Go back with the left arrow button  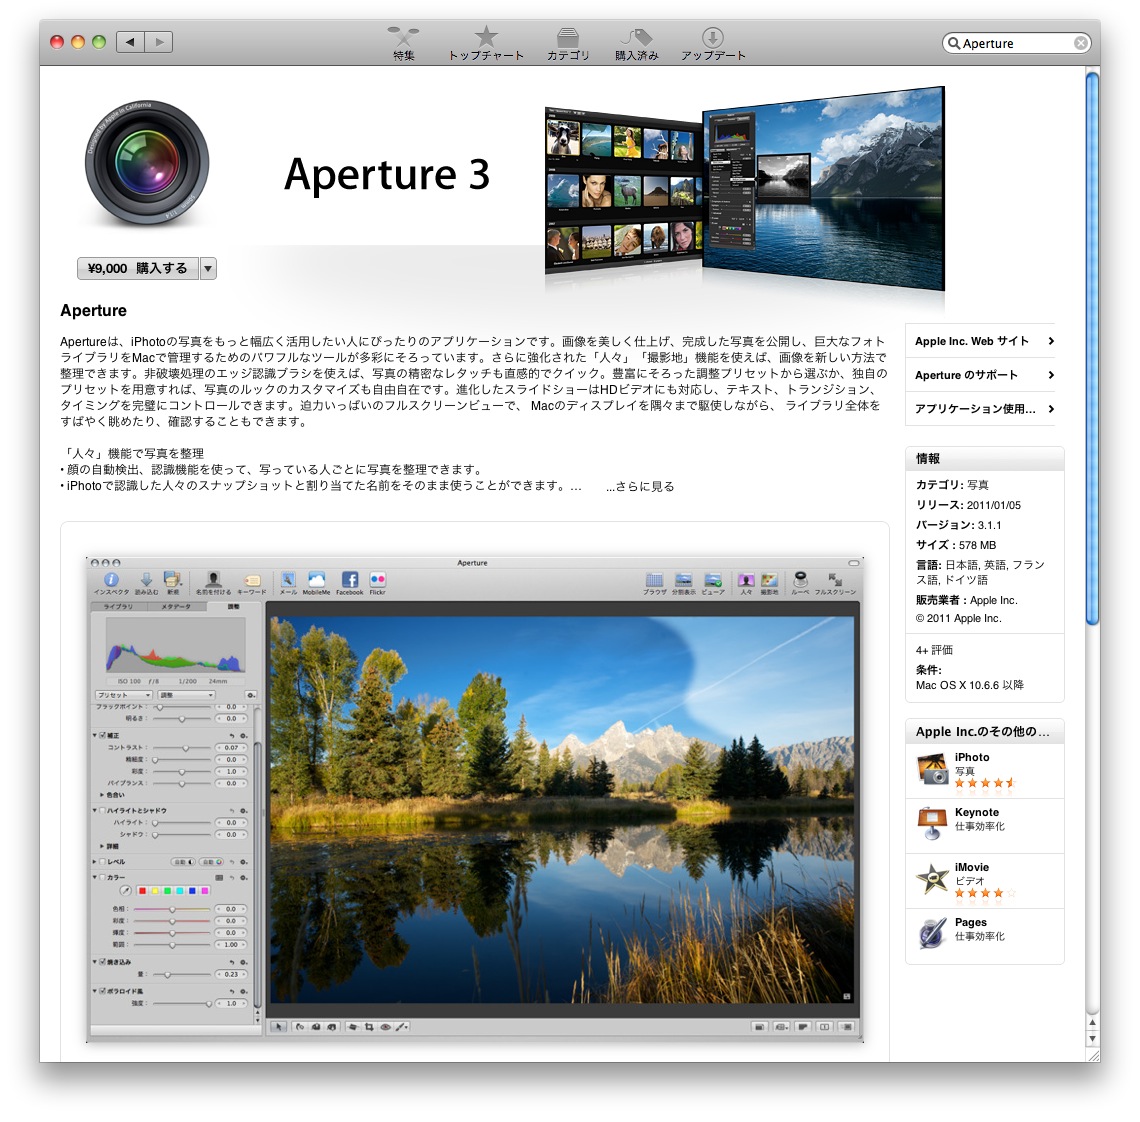point(130,42)
